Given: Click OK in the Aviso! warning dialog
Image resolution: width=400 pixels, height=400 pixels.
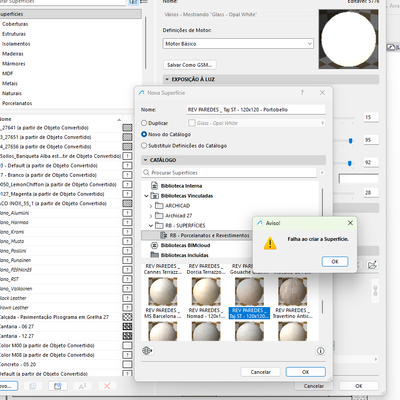Looking at the screenshot, I should point(335,261).
